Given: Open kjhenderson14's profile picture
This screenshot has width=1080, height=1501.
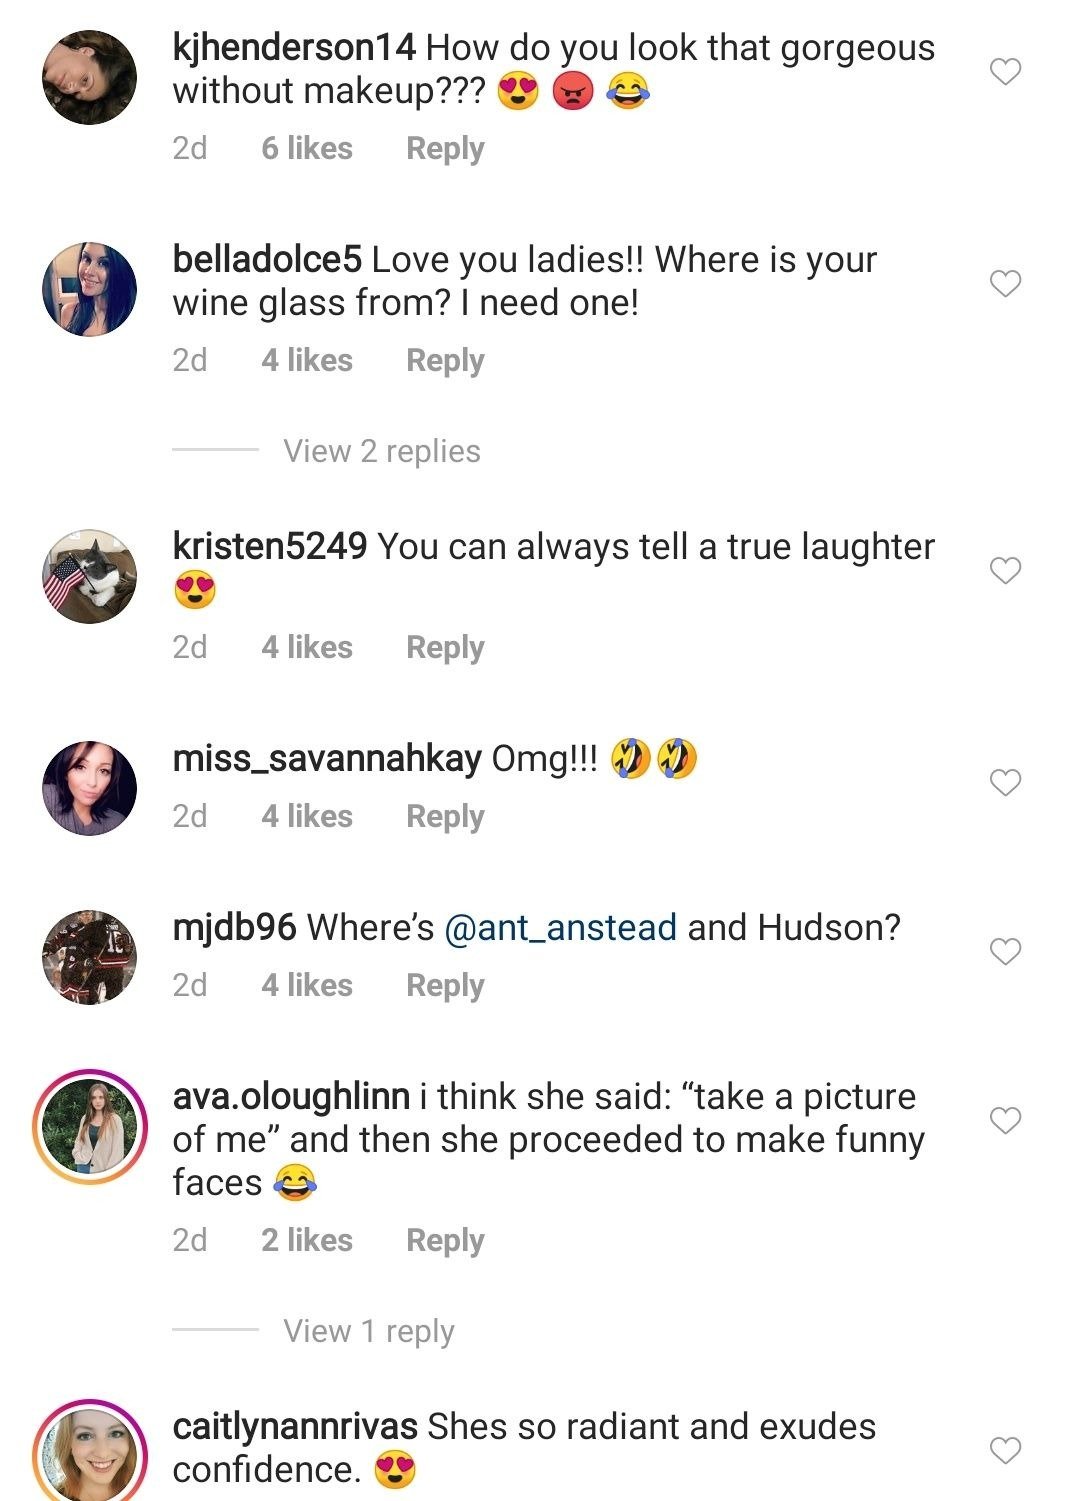Looking at the screenshot, I should [x=90, y=77].
